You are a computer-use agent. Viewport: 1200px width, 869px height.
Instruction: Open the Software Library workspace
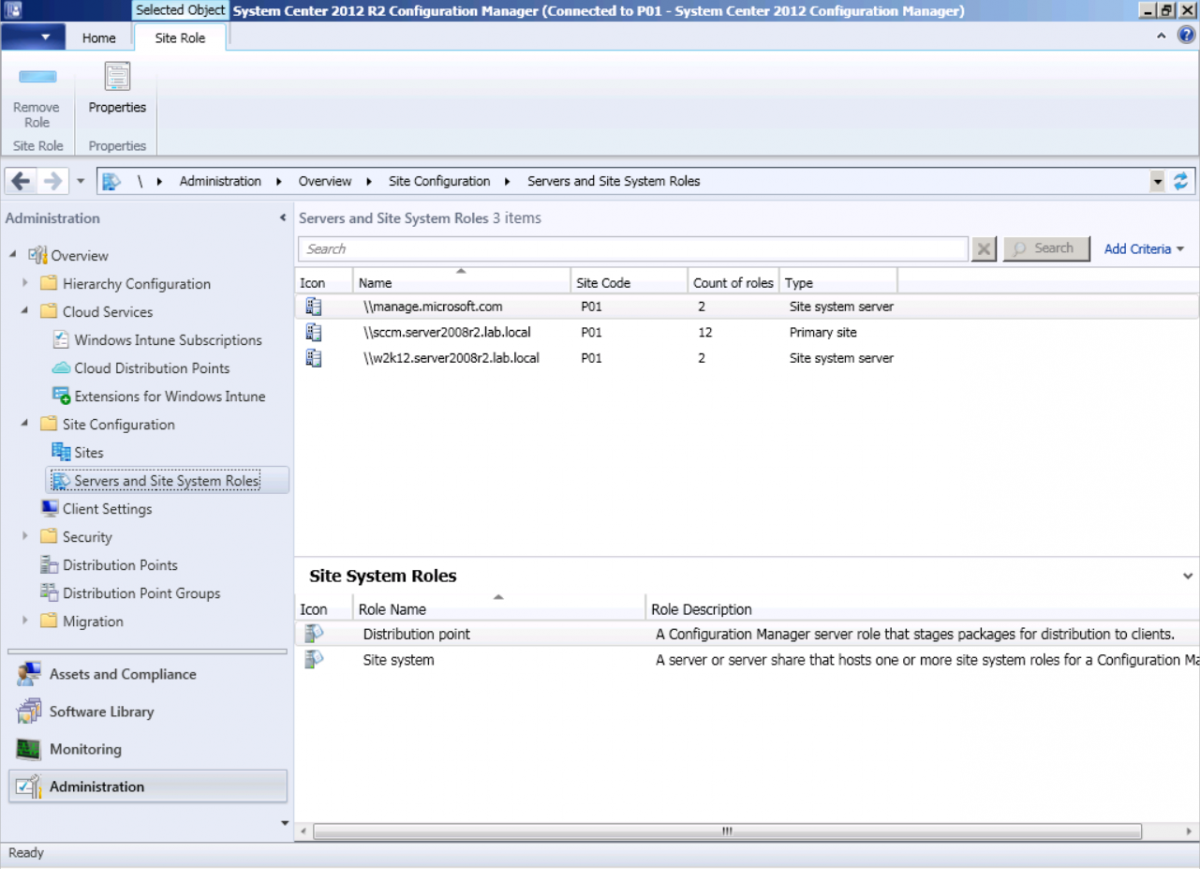click(148, 712)
